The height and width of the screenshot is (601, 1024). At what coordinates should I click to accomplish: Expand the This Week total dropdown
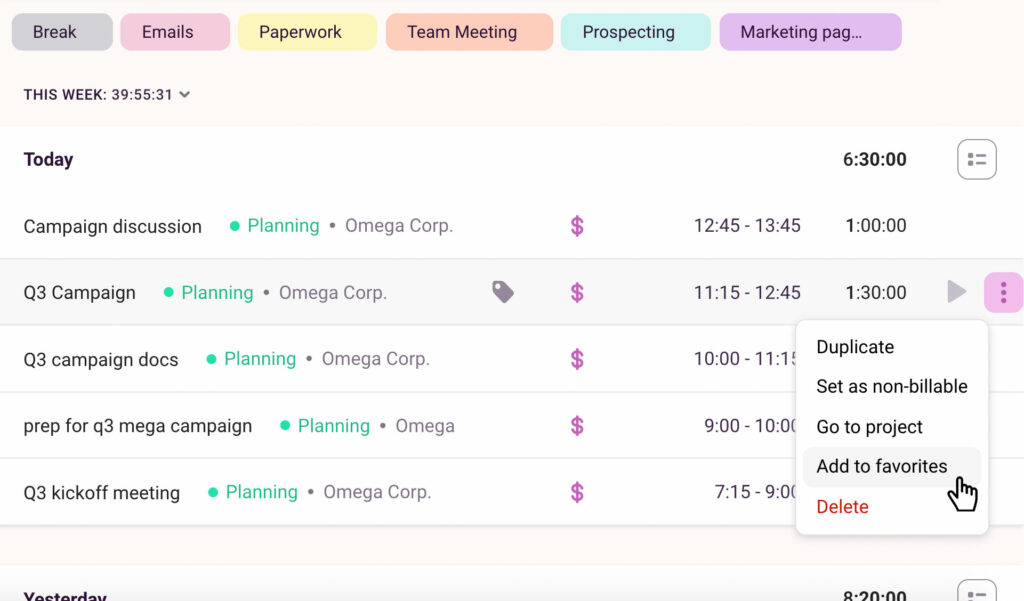tap(185, 95)
